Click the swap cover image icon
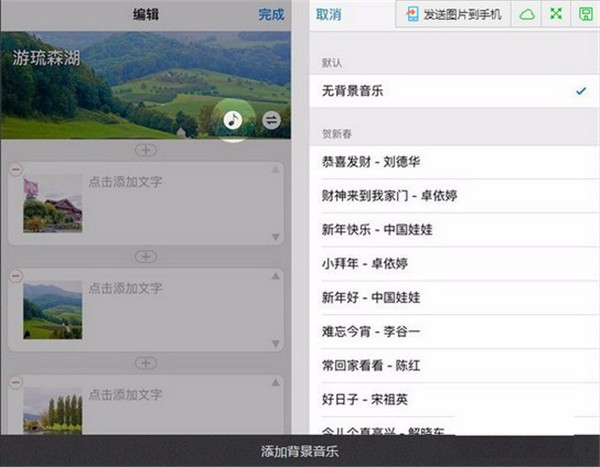 [x=271, y=120]
